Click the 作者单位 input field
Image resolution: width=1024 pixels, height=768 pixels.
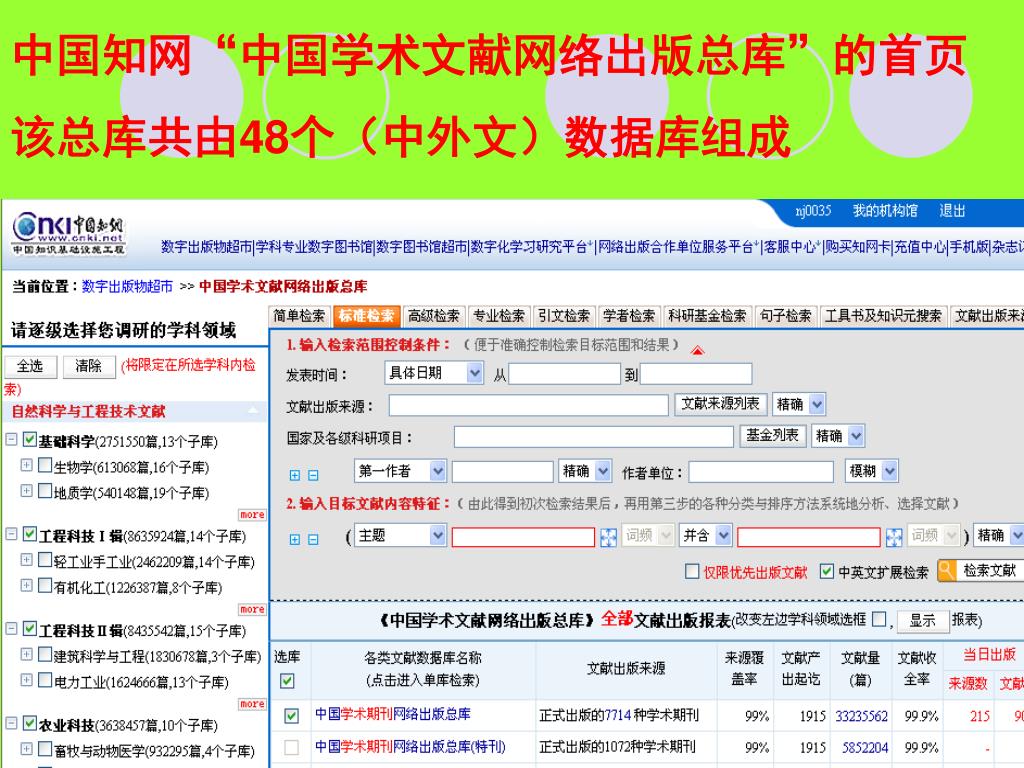point(761,472)
